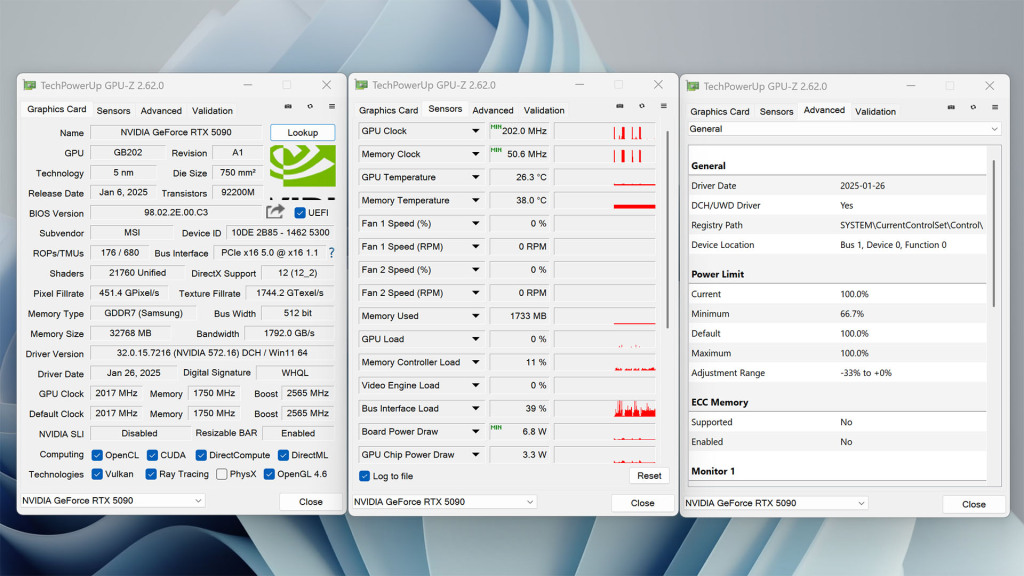1024x576 pixels.
Task: Click the Lookup button
Action: click(x=302, y=132)
